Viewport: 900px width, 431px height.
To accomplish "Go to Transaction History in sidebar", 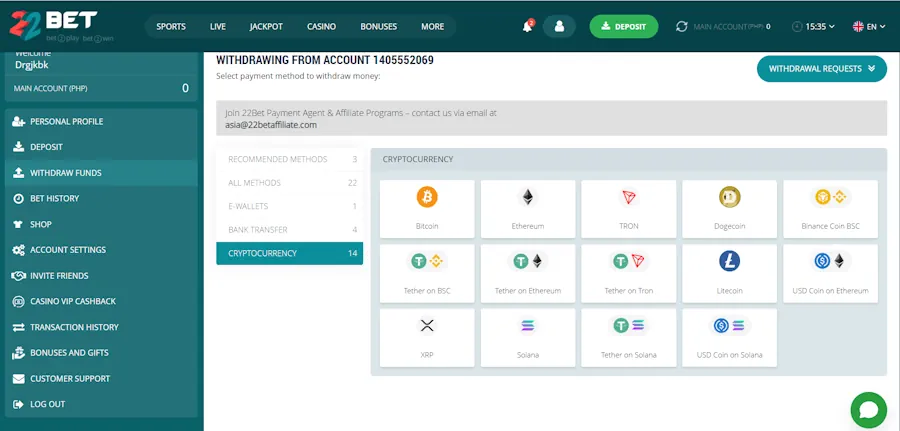I will 74,327.
